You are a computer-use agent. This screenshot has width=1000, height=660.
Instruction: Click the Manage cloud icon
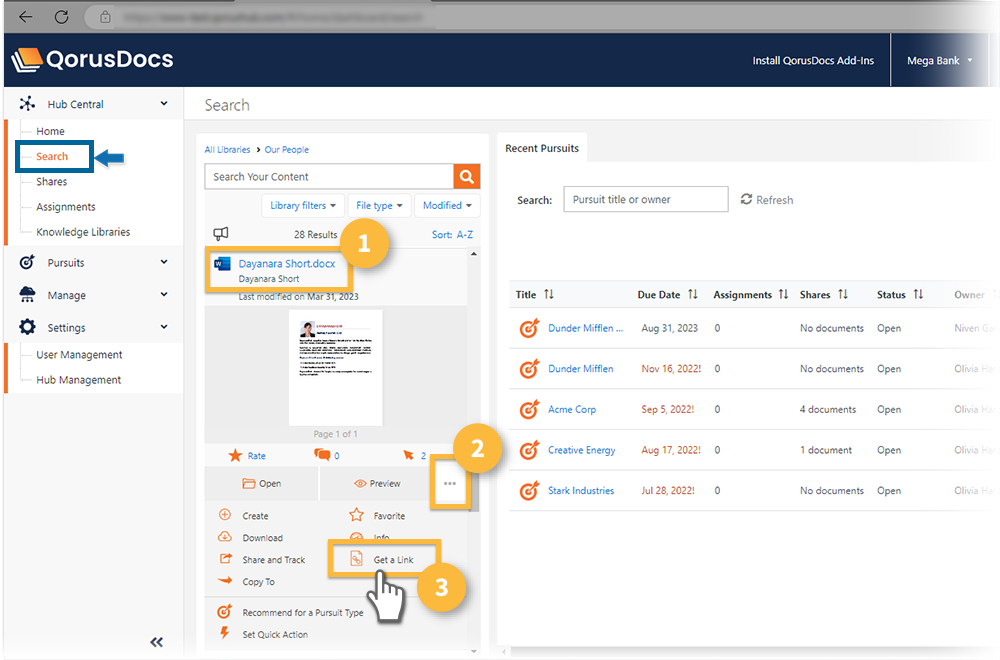[x=27, y=295]
